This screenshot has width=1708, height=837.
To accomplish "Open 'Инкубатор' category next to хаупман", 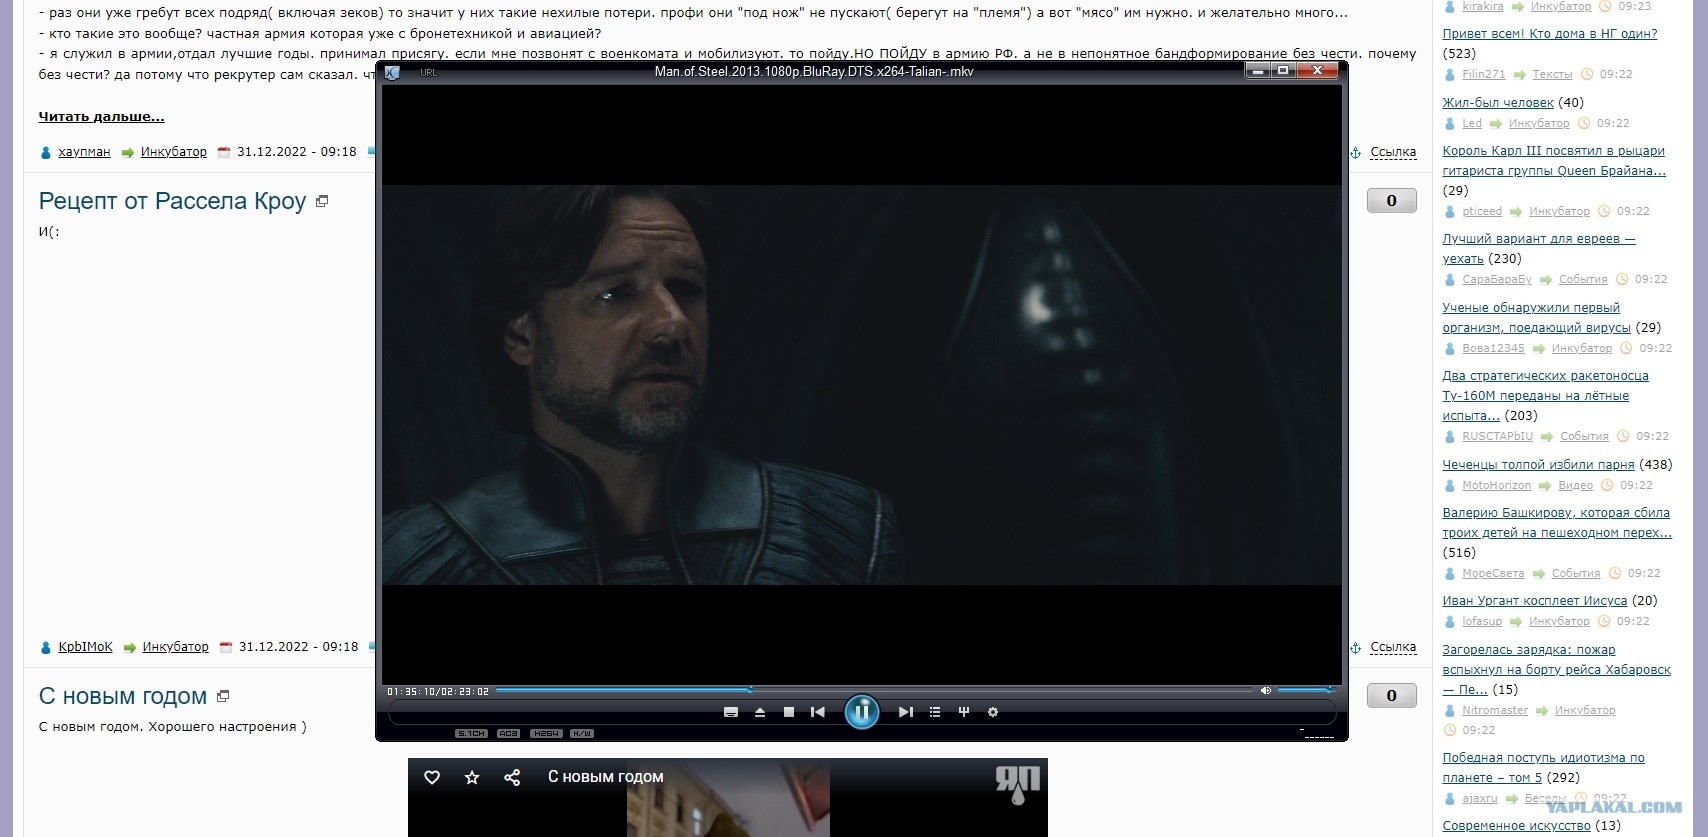I will coord(174,152).
